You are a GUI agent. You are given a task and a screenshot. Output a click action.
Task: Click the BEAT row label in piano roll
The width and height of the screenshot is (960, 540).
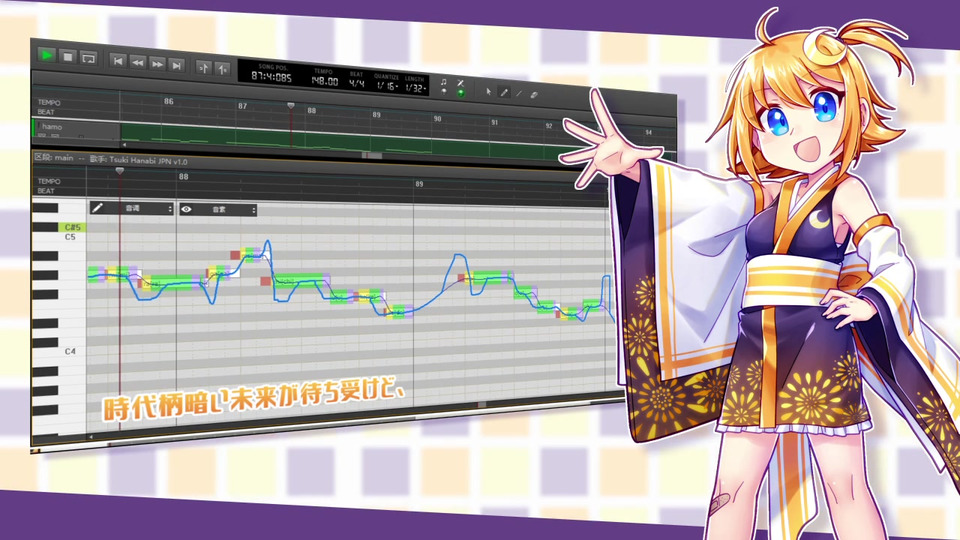[x=46, y=191]
